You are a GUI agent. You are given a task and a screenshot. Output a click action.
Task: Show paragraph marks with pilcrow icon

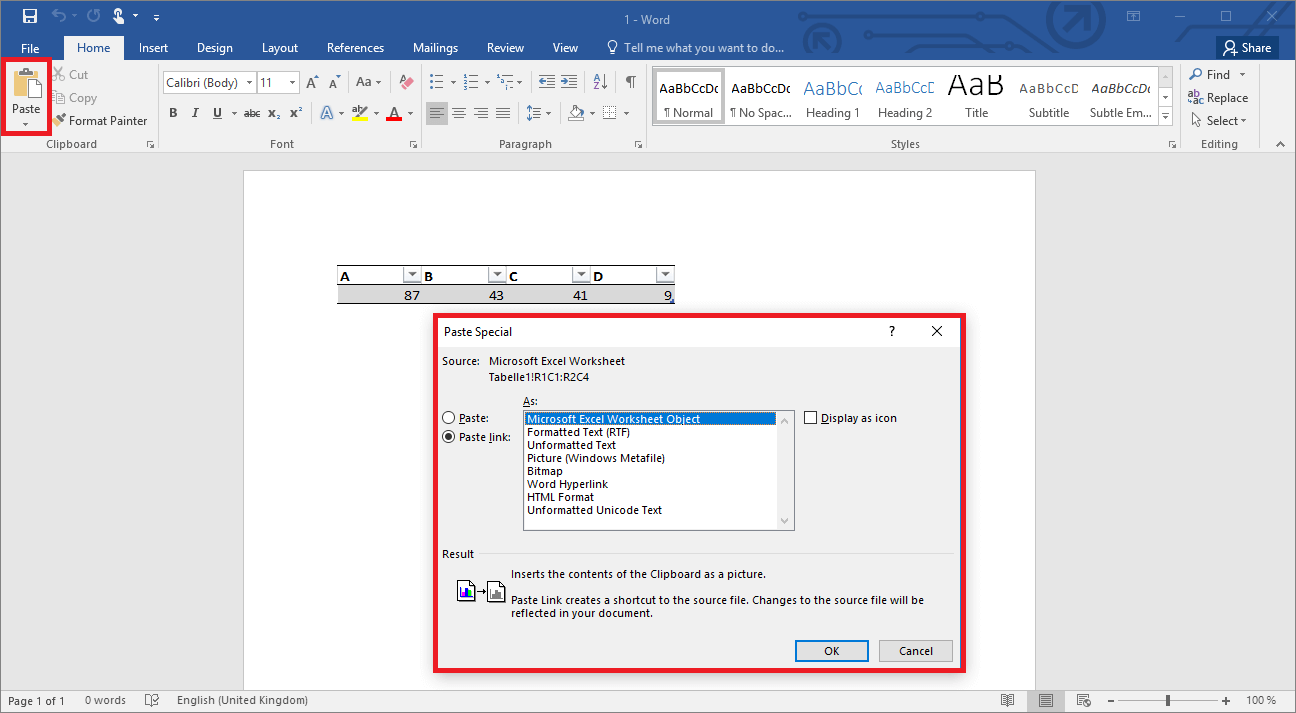(x=630, y=82)
